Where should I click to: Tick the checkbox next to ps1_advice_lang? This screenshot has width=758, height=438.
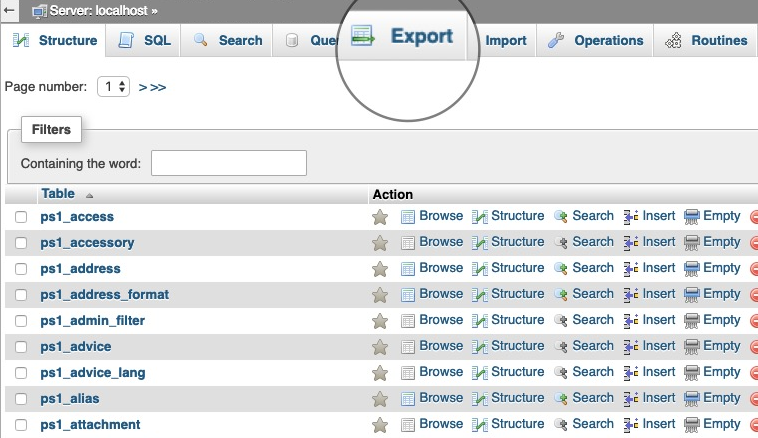21,373
